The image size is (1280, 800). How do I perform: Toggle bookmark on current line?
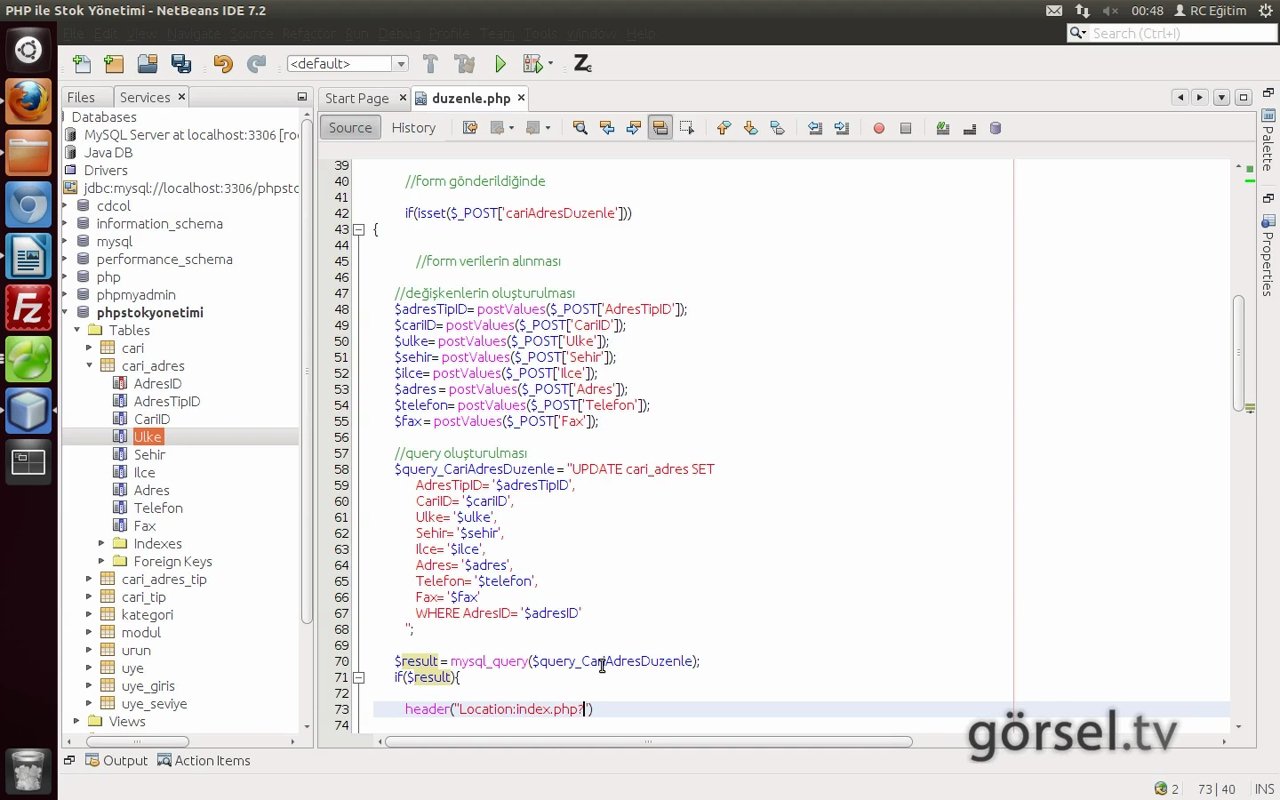(778, 128)
